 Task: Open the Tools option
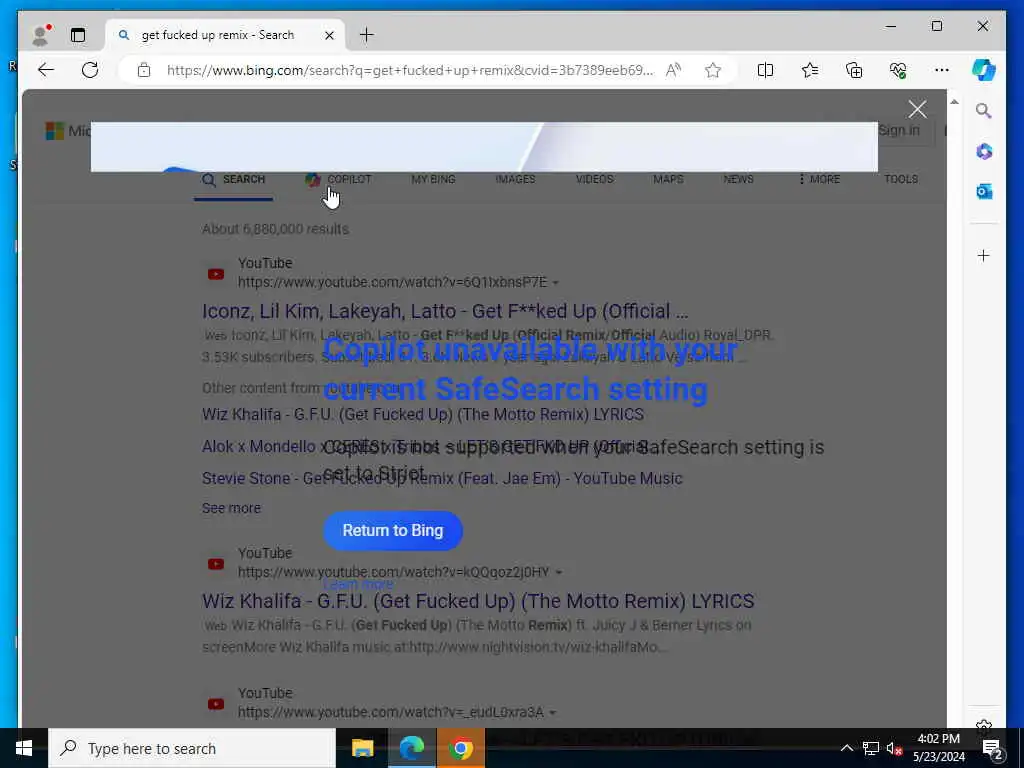point(901,180)
